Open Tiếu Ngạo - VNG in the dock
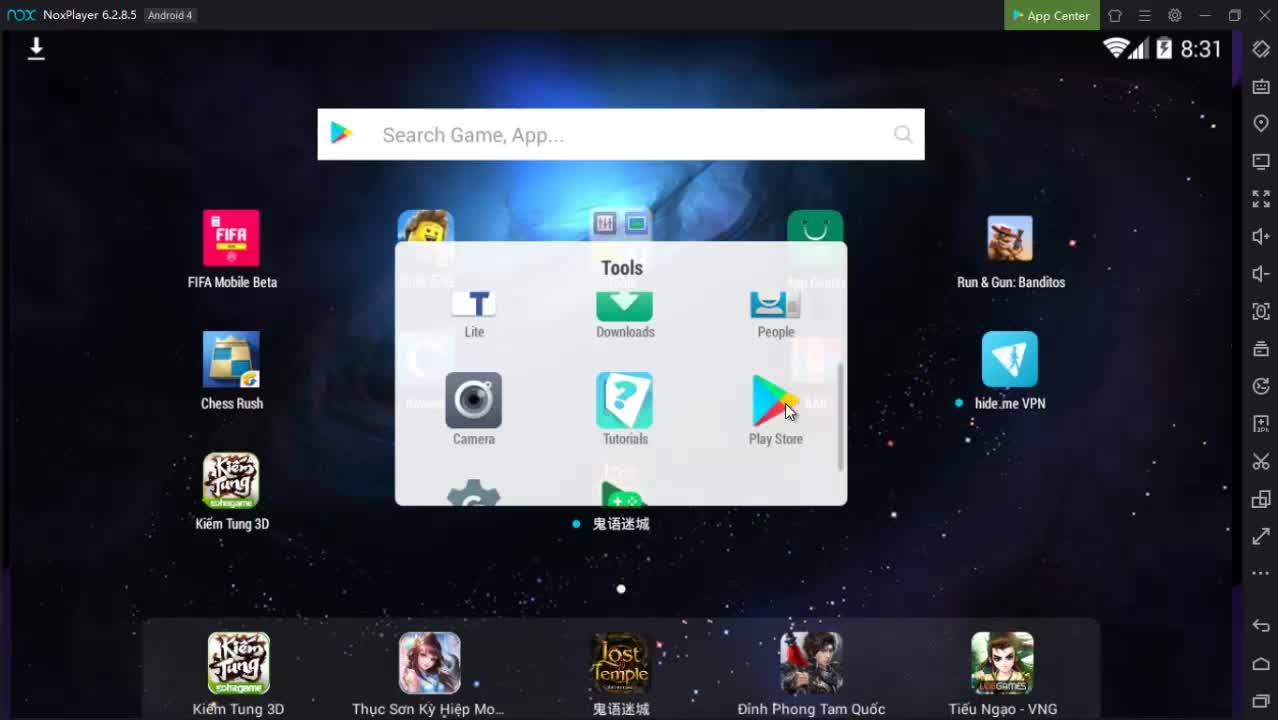1278x720 pixels. tap(1002, 663)
